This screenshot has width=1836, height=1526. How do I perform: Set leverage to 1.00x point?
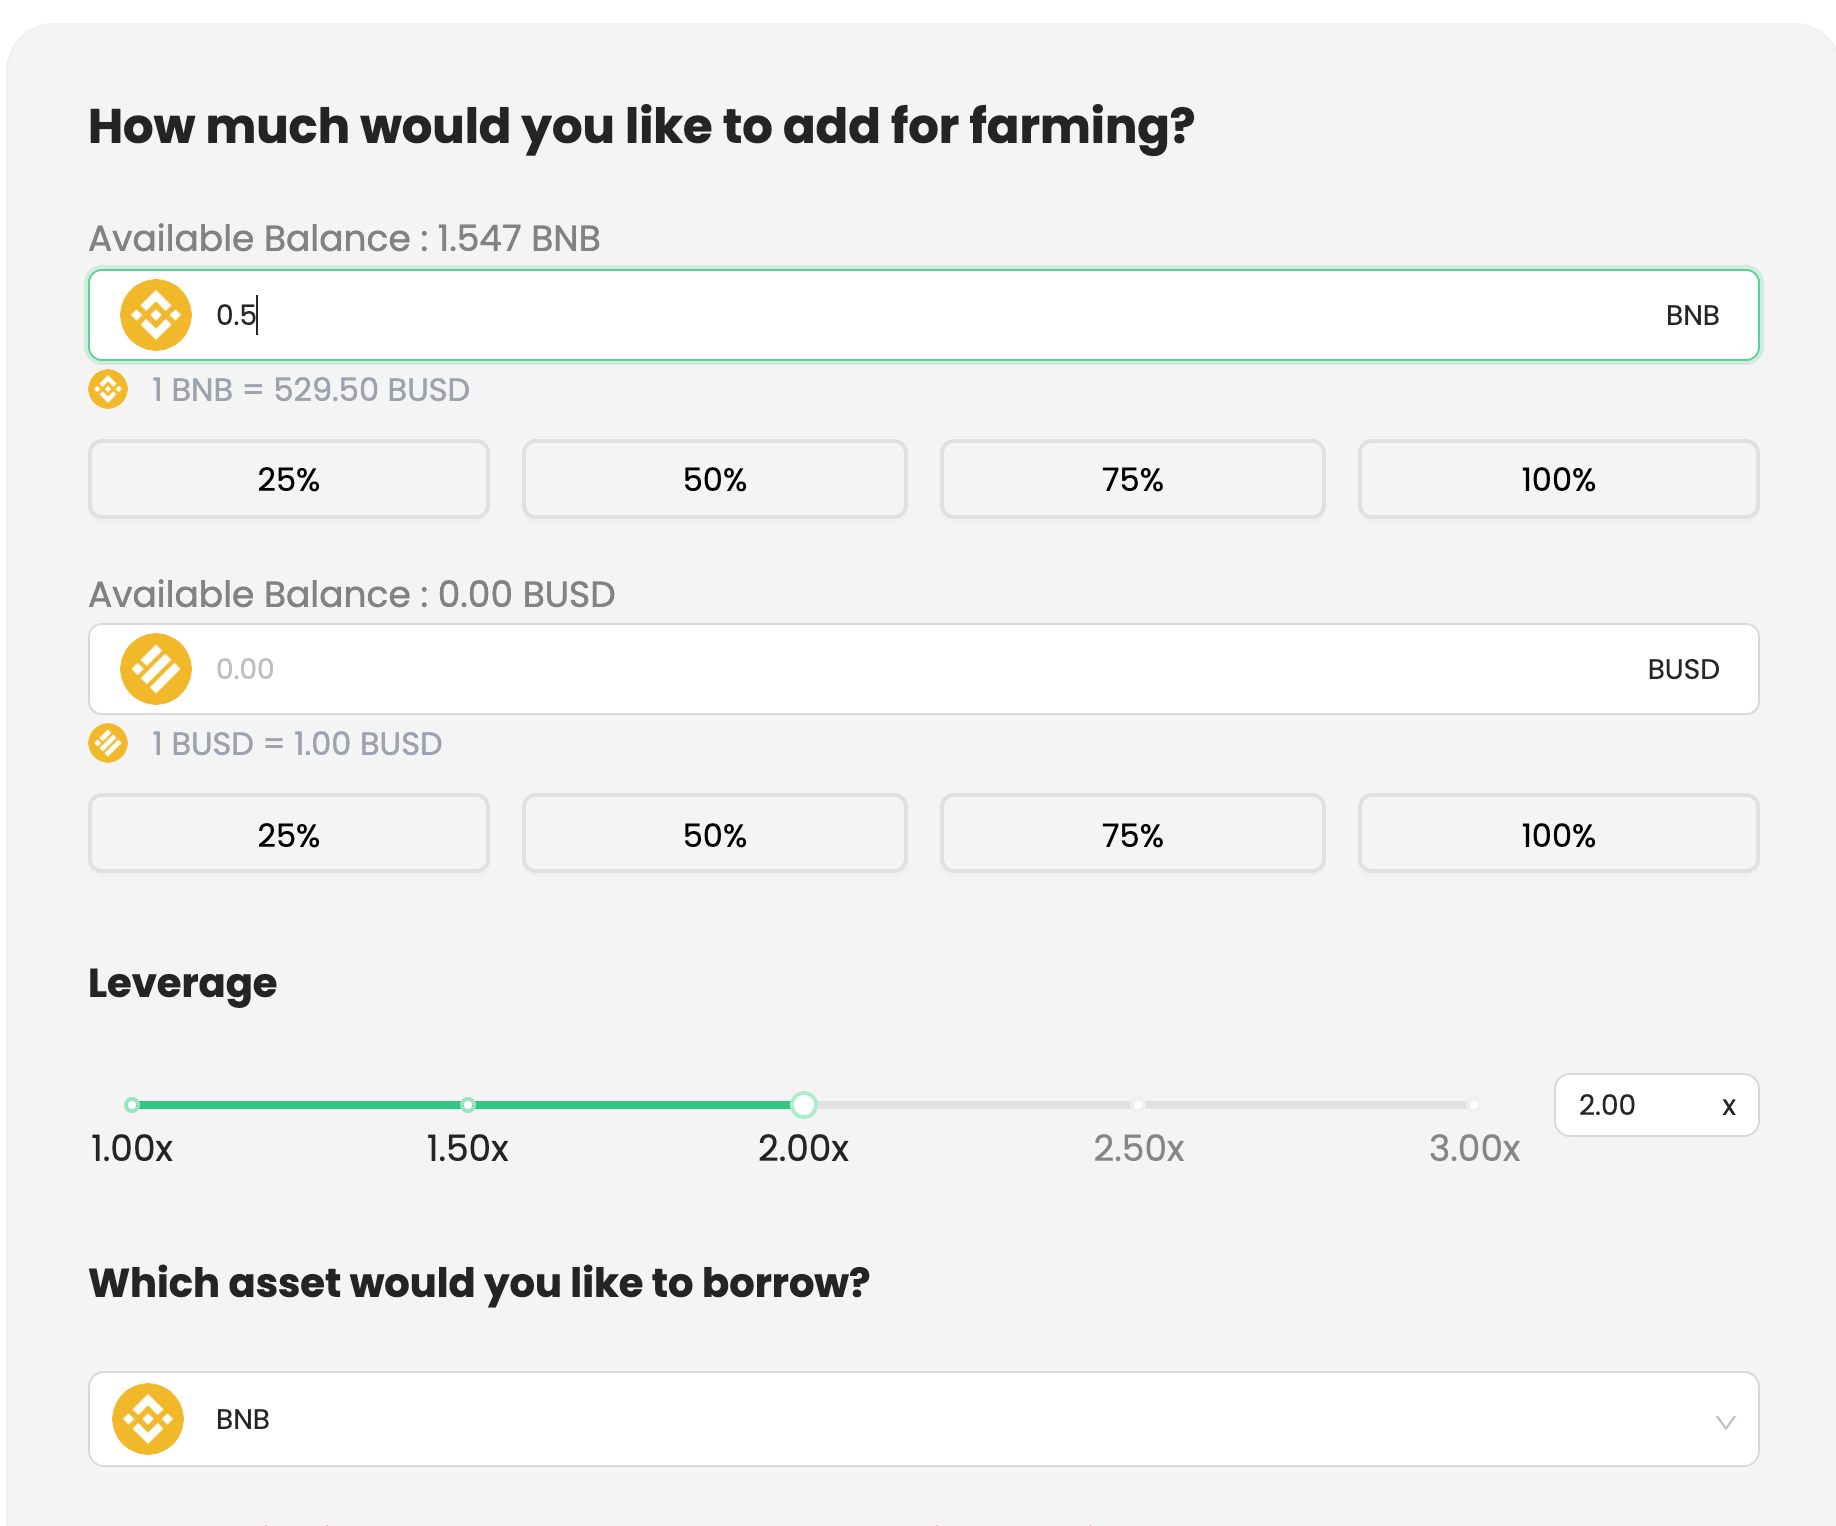(x=132, y=1105)
